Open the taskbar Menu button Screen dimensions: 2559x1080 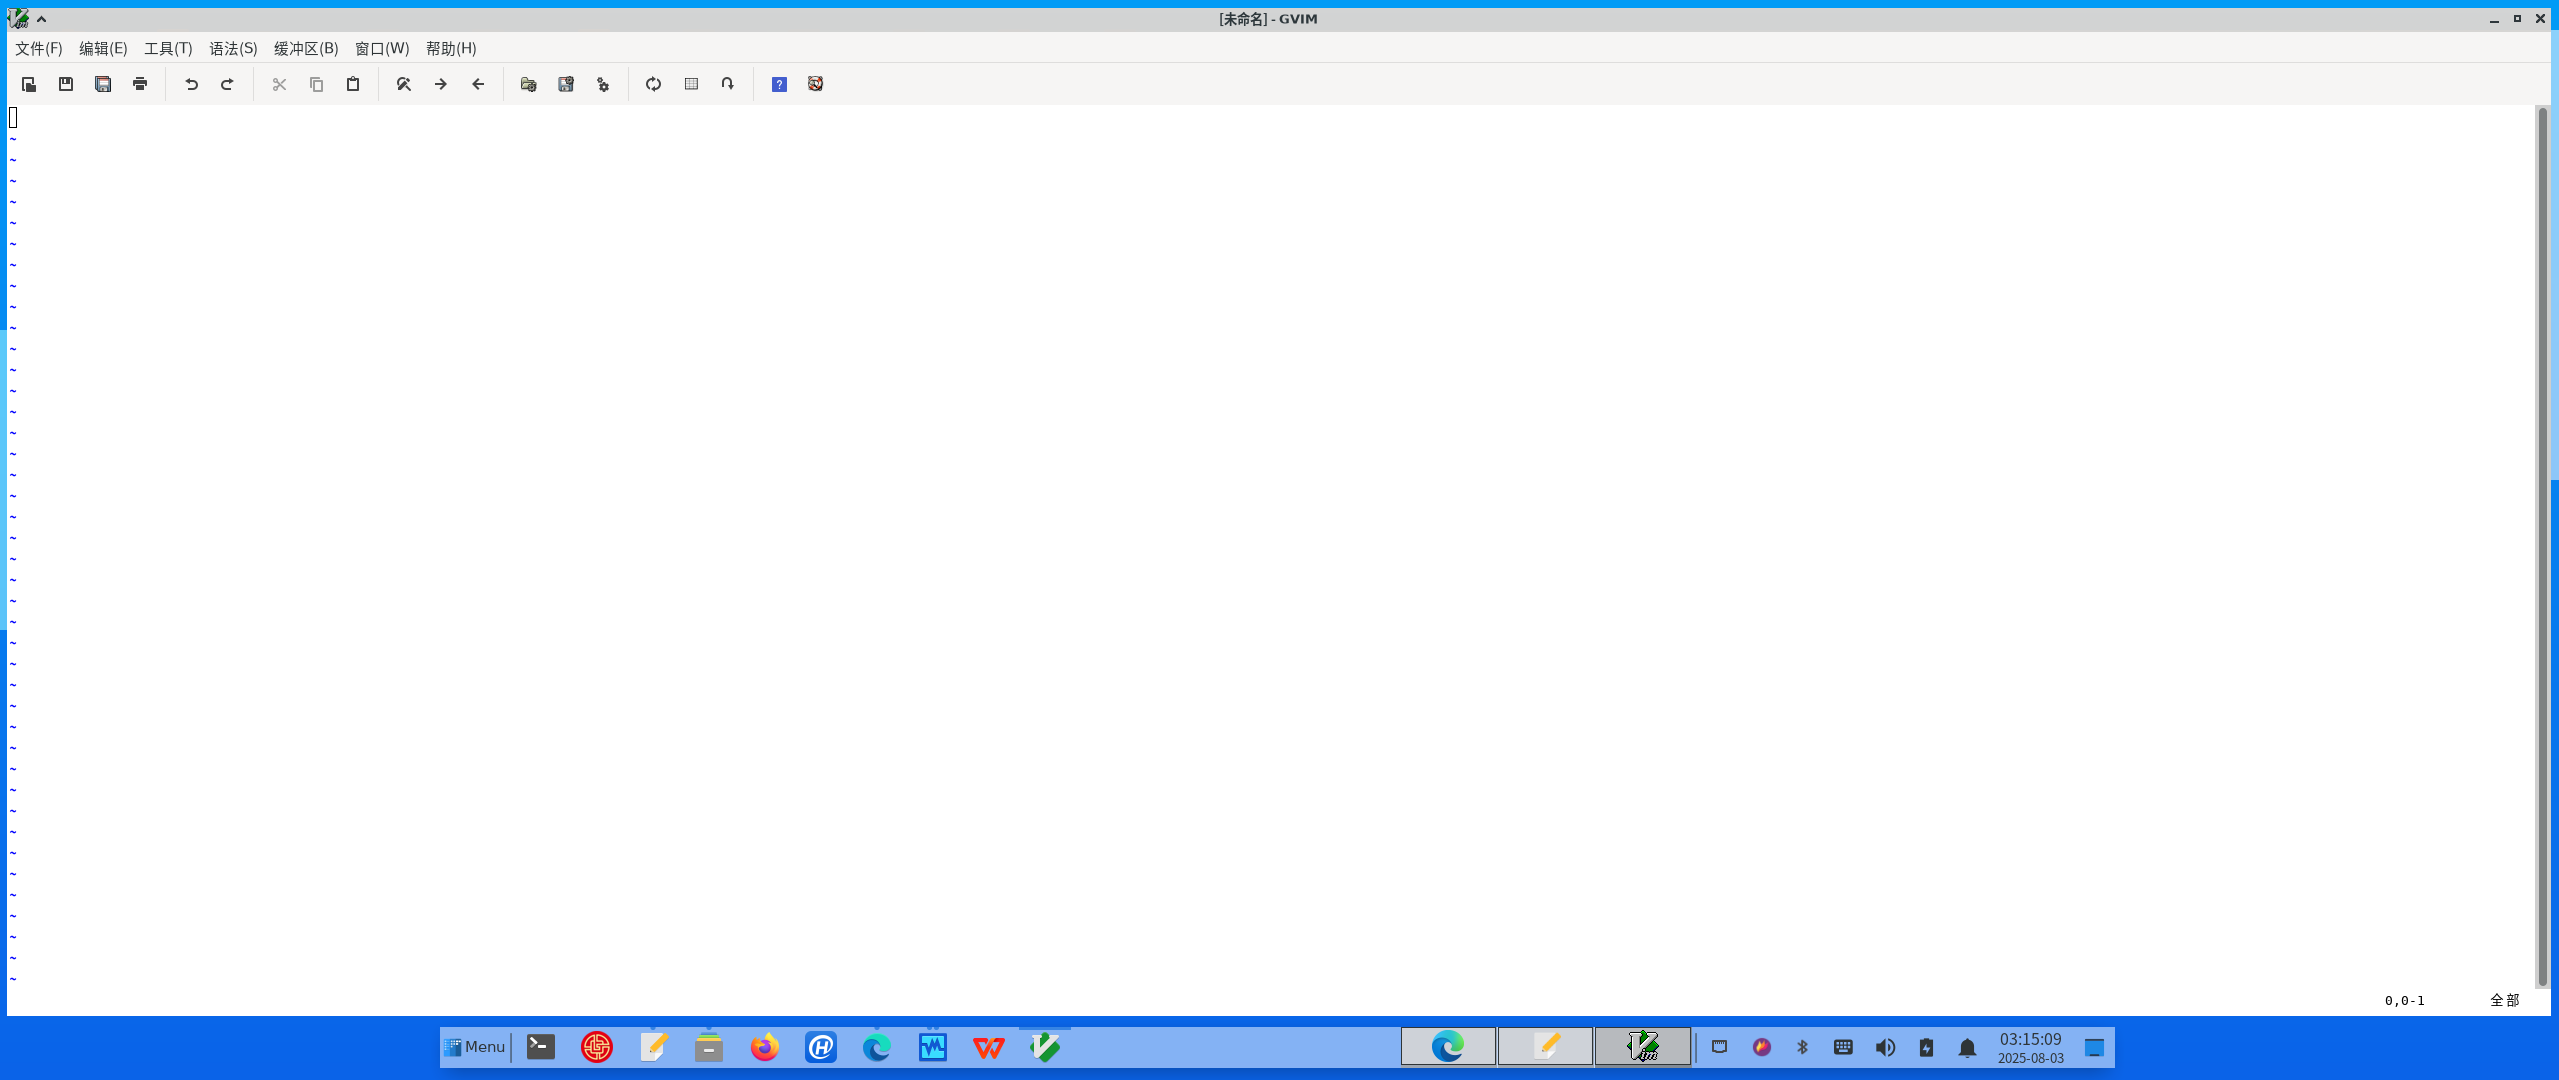[x=475, y=1047]
